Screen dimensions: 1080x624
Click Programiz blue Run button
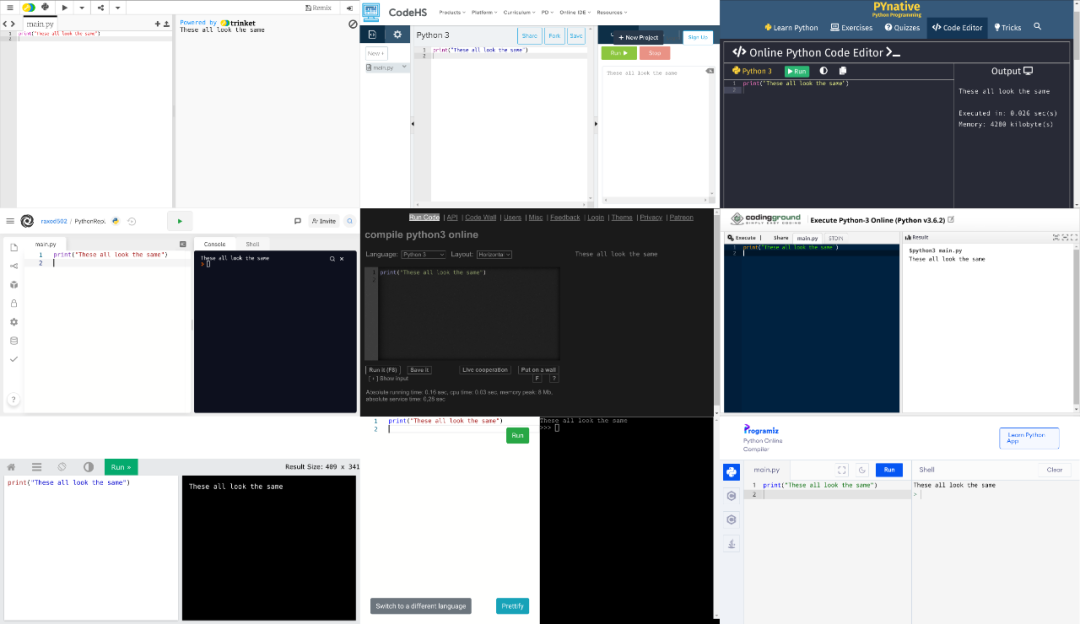pos(889,470)
